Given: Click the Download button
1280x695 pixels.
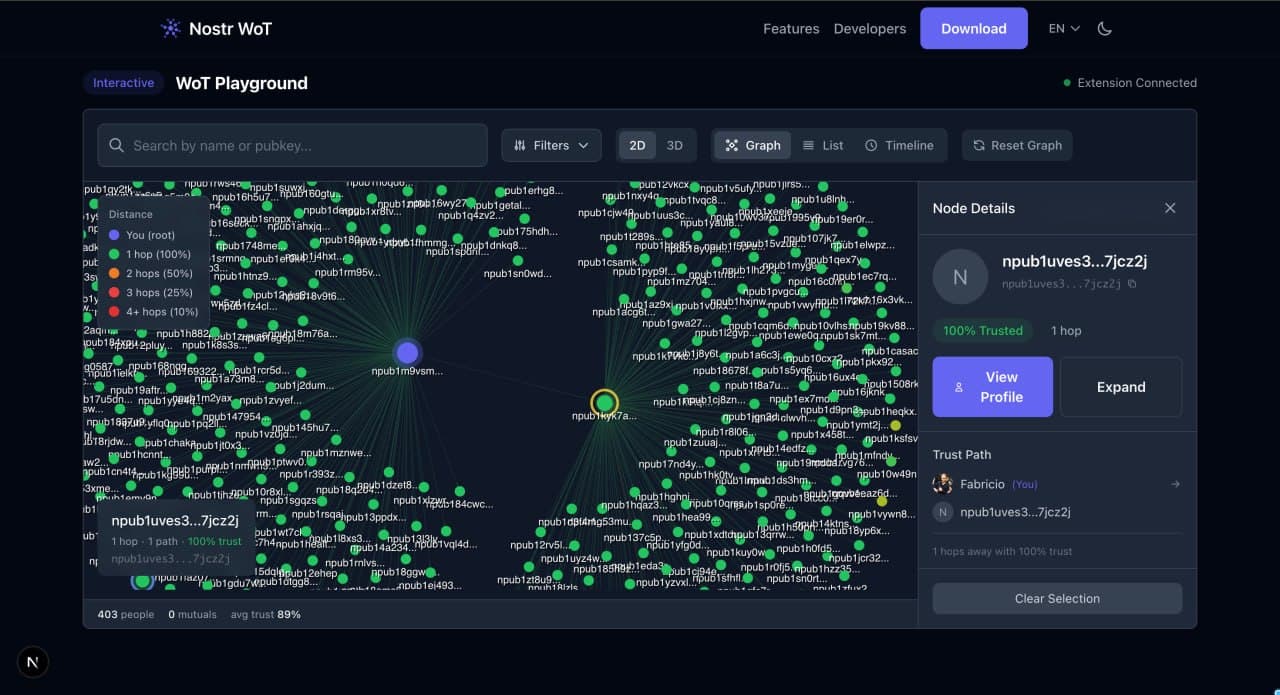Looking at the screenshot, I should [973, 28].
